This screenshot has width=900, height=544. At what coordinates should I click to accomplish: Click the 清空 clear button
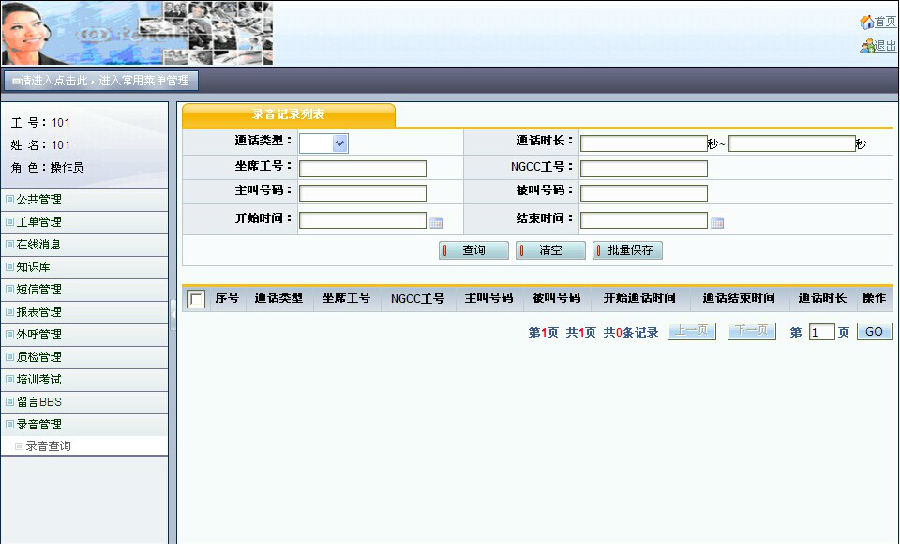pos(551,251)
